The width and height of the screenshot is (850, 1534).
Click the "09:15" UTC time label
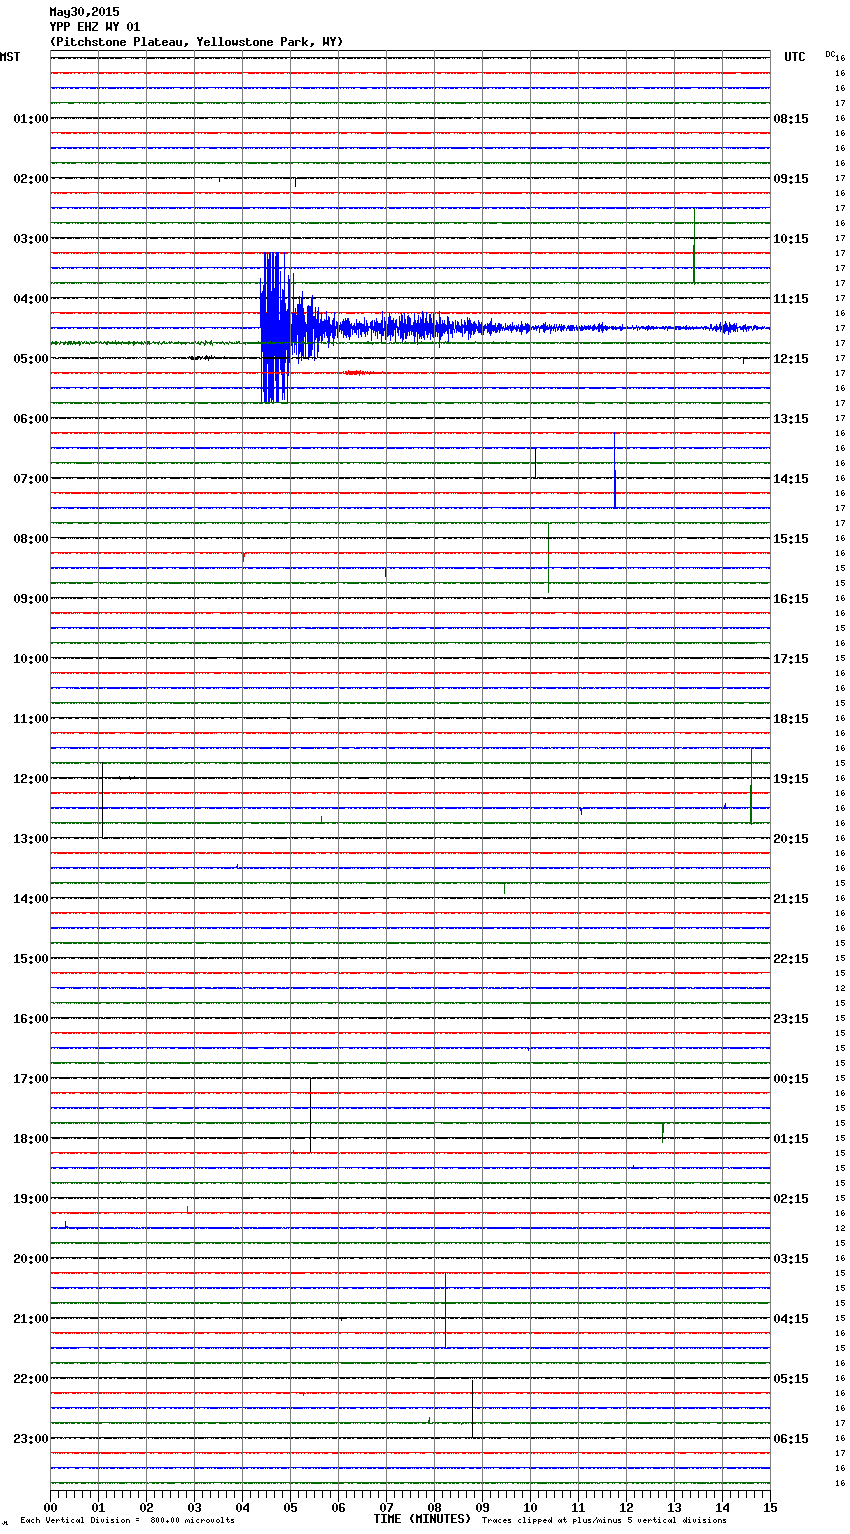tap(791, 179)
